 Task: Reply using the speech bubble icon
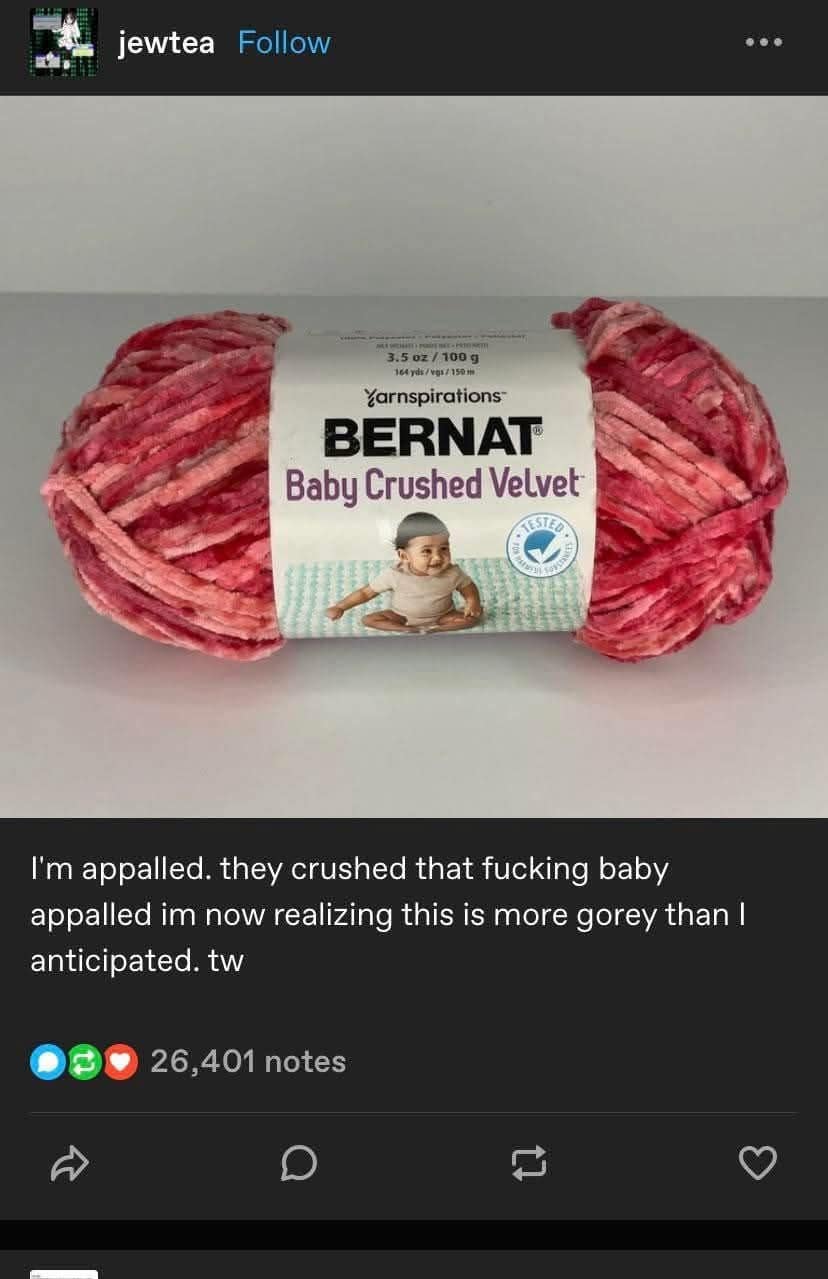click(299, 1163)
